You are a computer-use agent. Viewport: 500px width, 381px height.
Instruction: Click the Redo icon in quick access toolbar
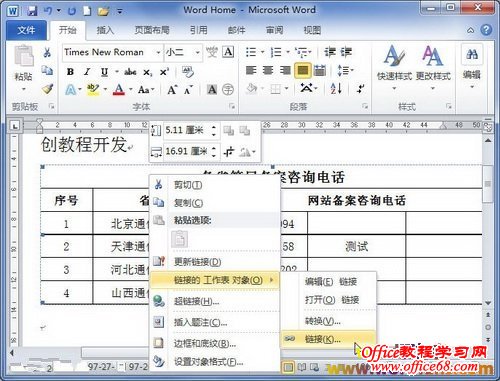[x=71, y=11]
